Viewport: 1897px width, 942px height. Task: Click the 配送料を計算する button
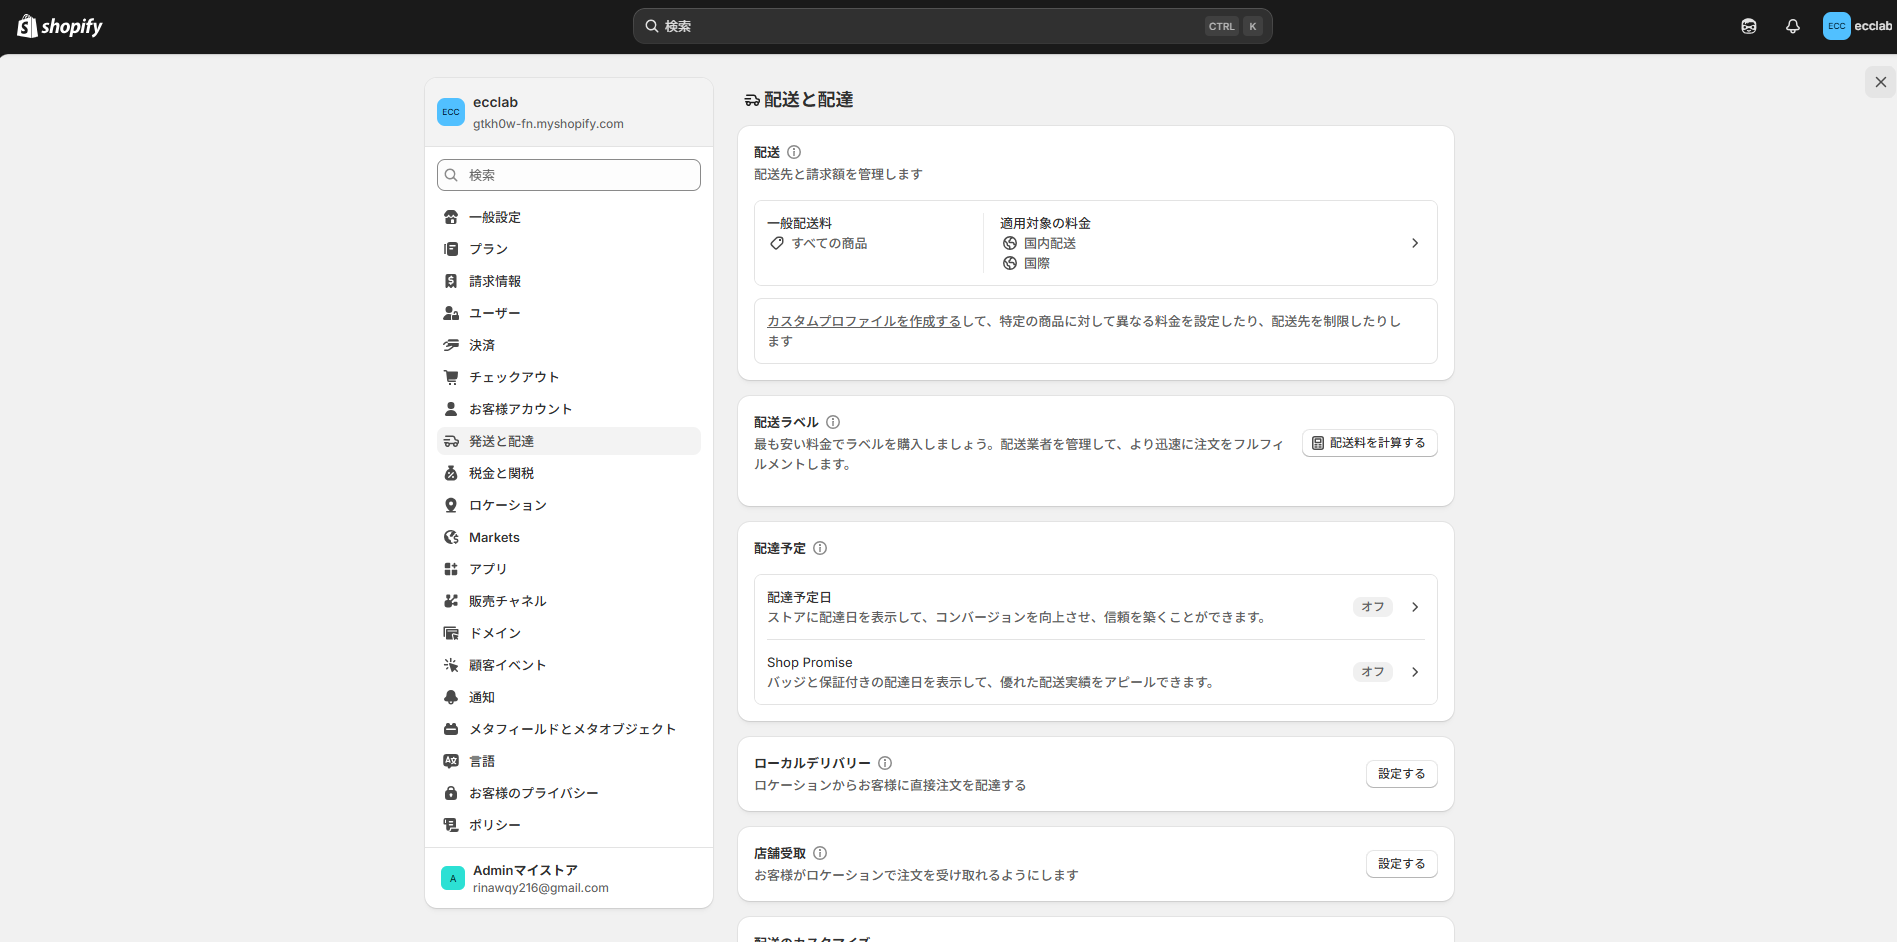[1369, 443]
